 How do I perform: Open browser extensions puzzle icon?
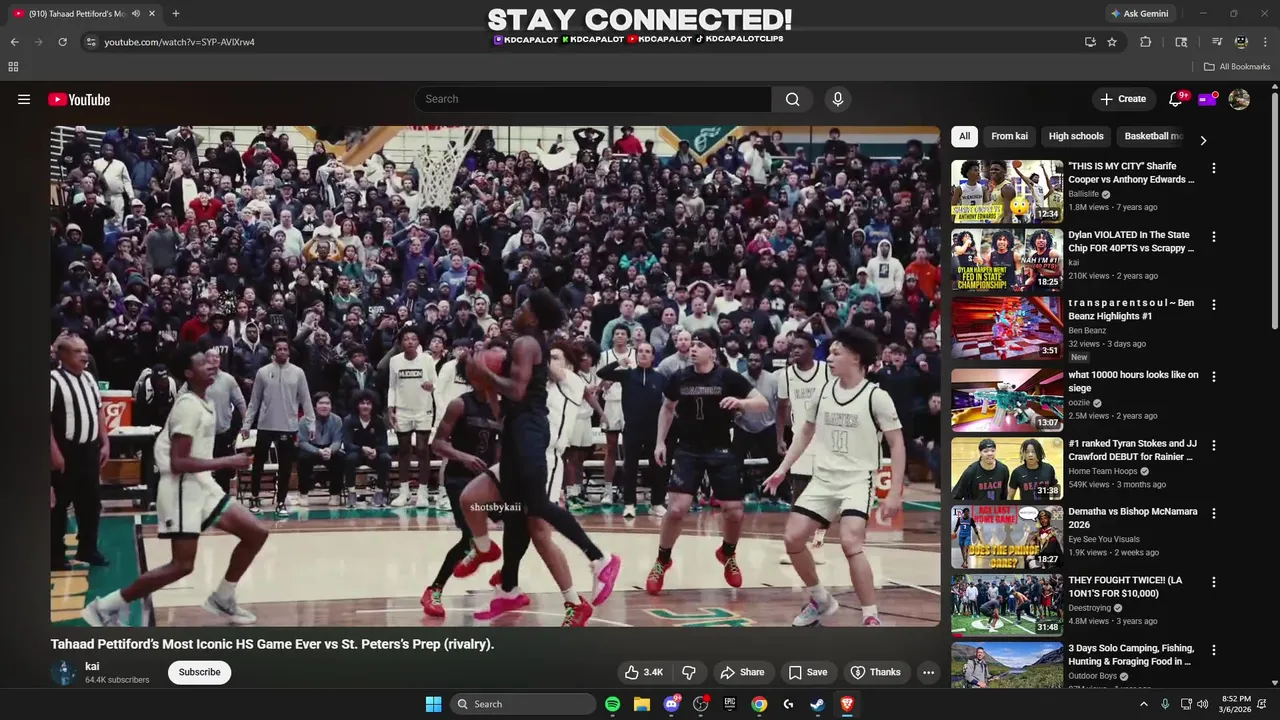(x=1146, y=42)
